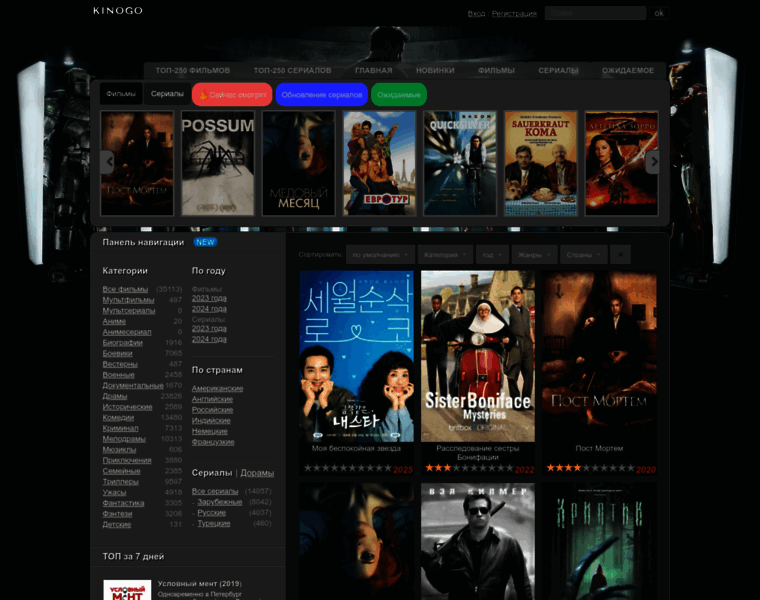760x600 pixels.
Task: Expand the Страны filter dropdown
Action: click(584, 254)
